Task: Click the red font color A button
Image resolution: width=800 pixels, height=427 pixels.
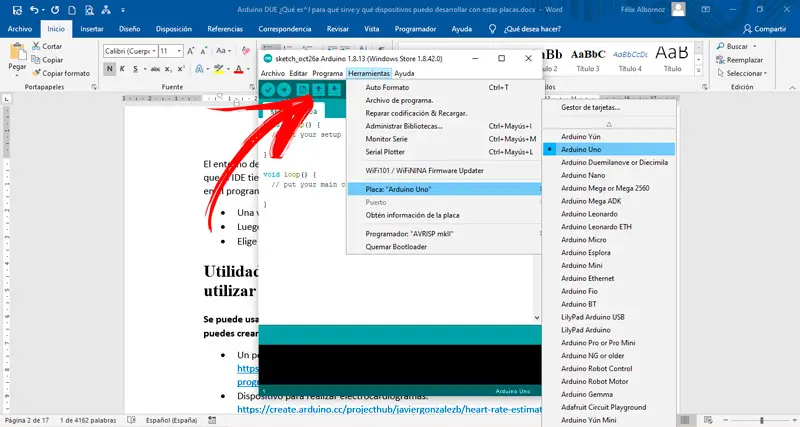Action: tap(238, 69)
